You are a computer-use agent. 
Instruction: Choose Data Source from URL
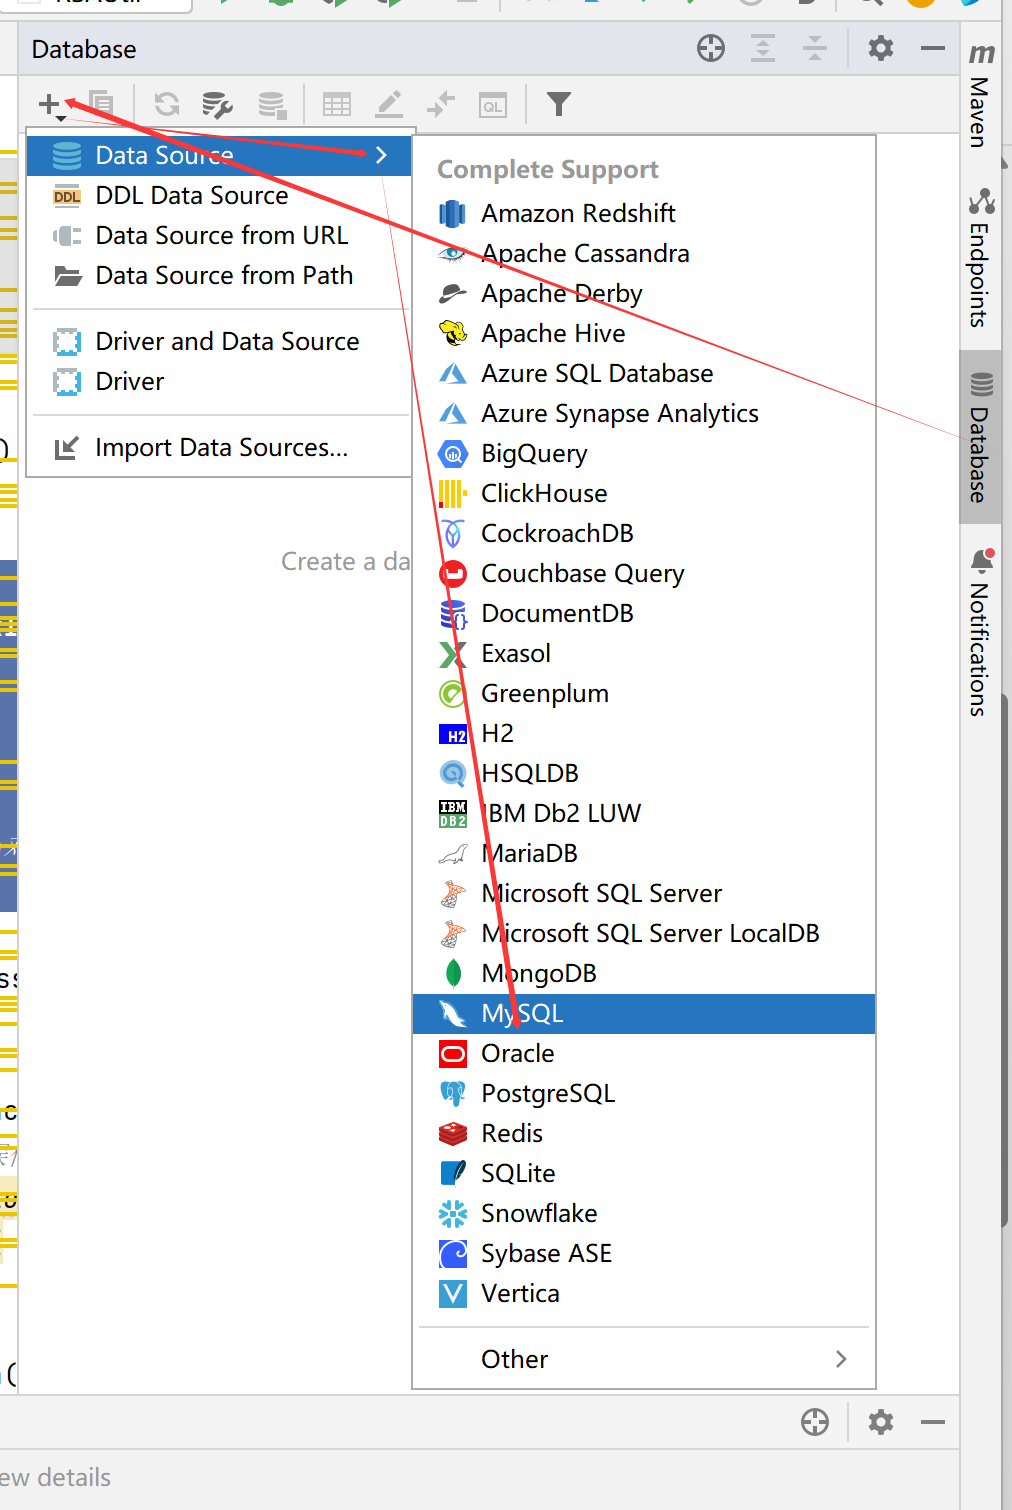click(221, 235)
